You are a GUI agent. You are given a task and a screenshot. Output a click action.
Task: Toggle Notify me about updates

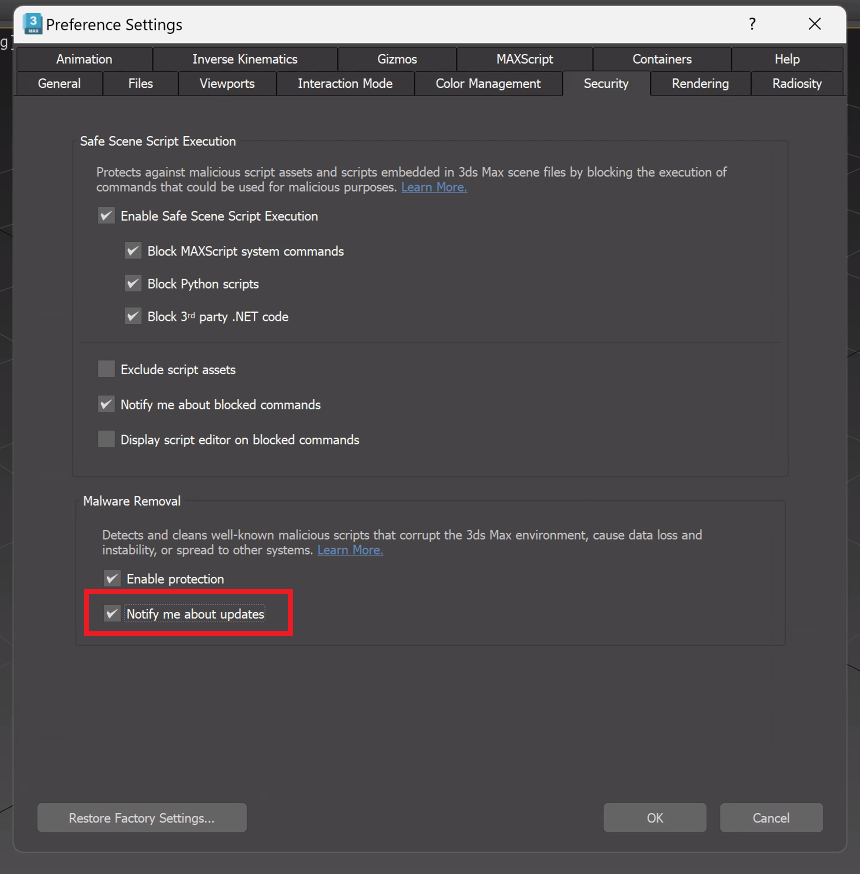point(112,613)
